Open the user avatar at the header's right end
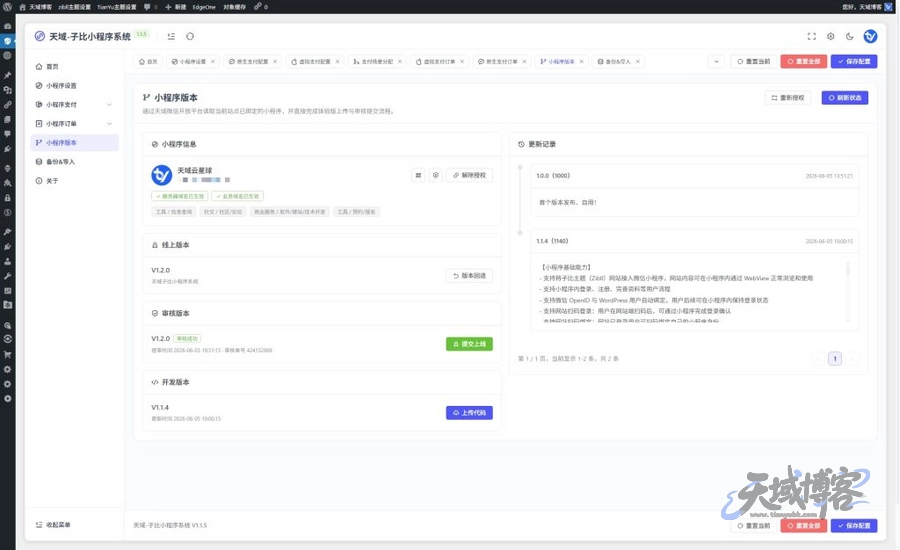 (x=870, y=36)
